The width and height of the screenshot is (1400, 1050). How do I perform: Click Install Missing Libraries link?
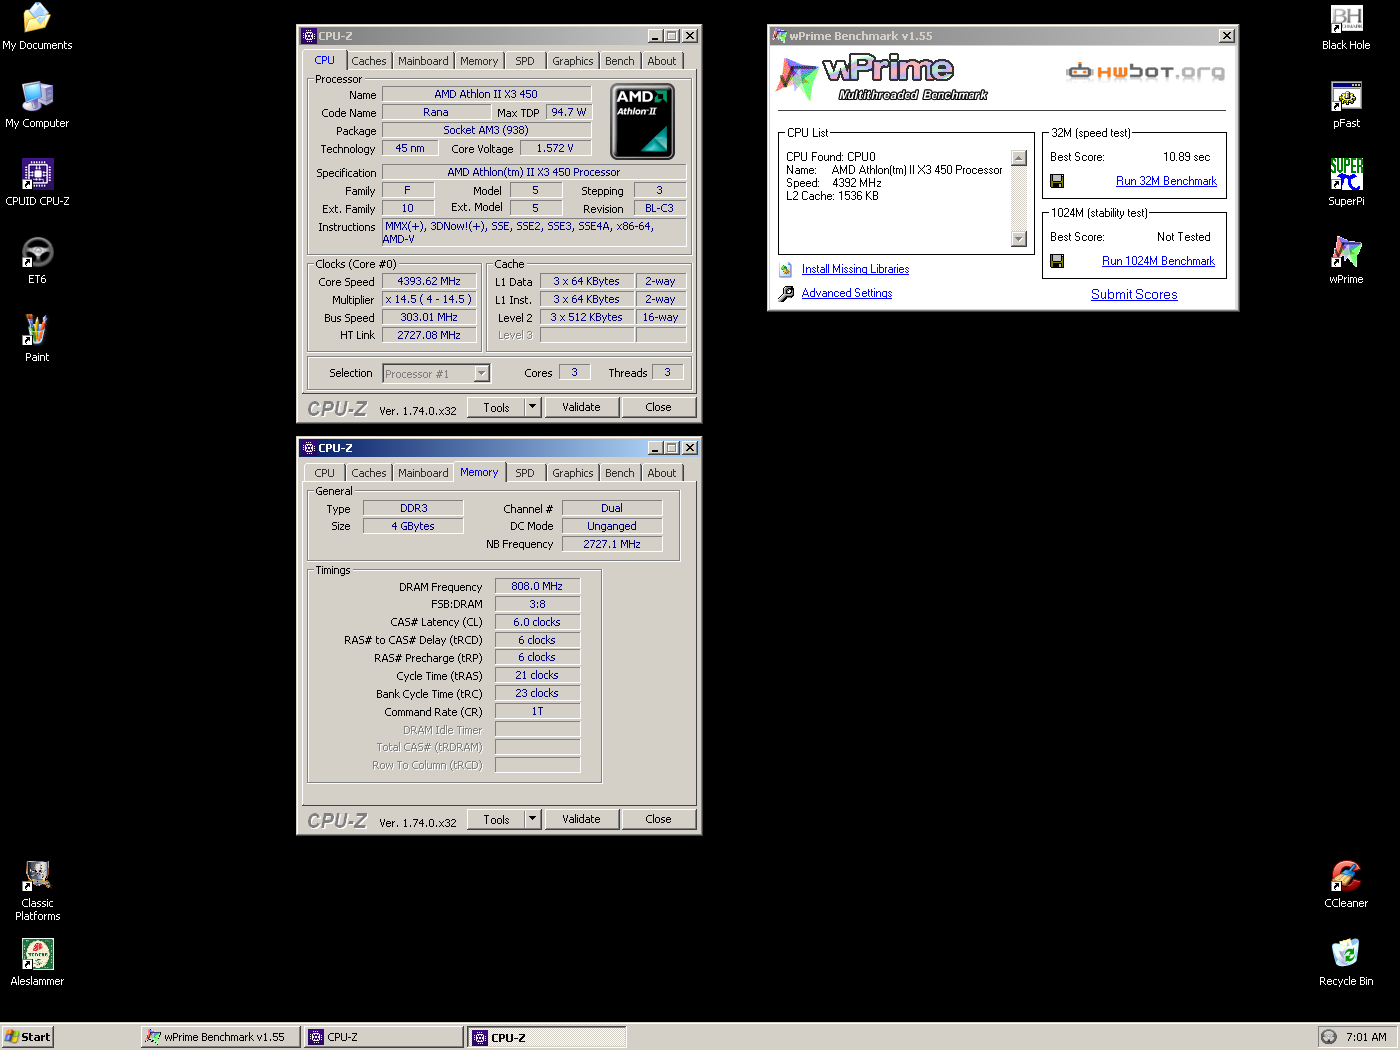[x=855, y=269]
